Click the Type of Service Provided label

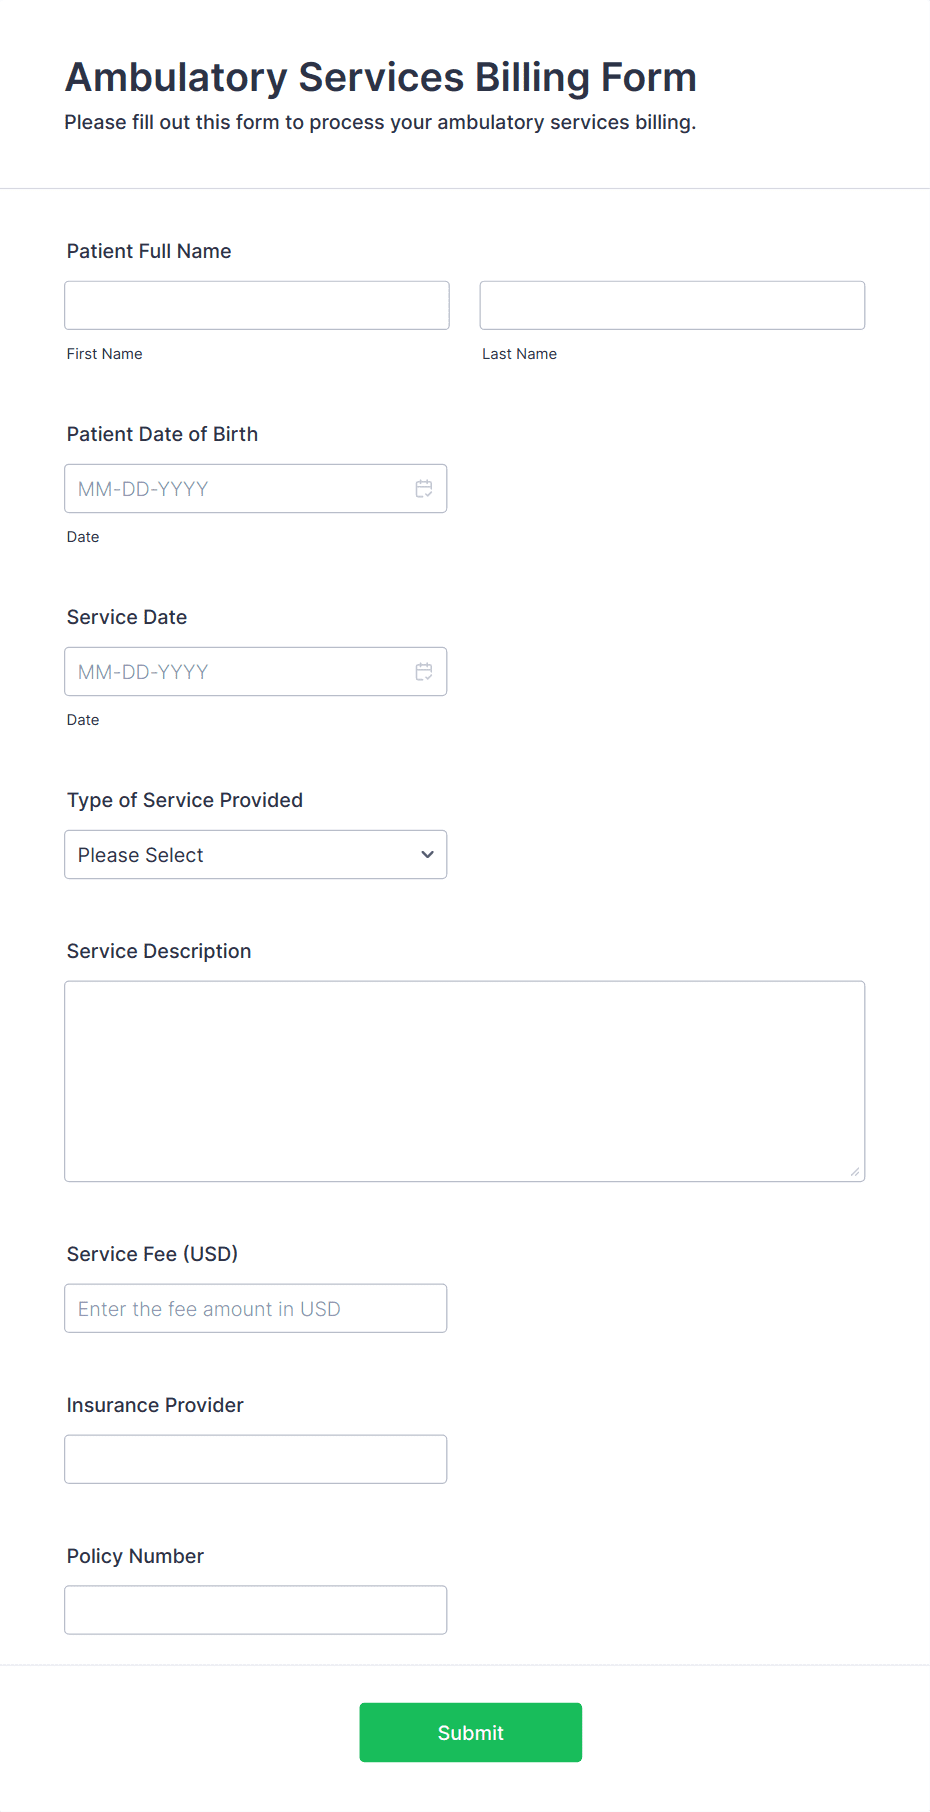click(185, 800)
